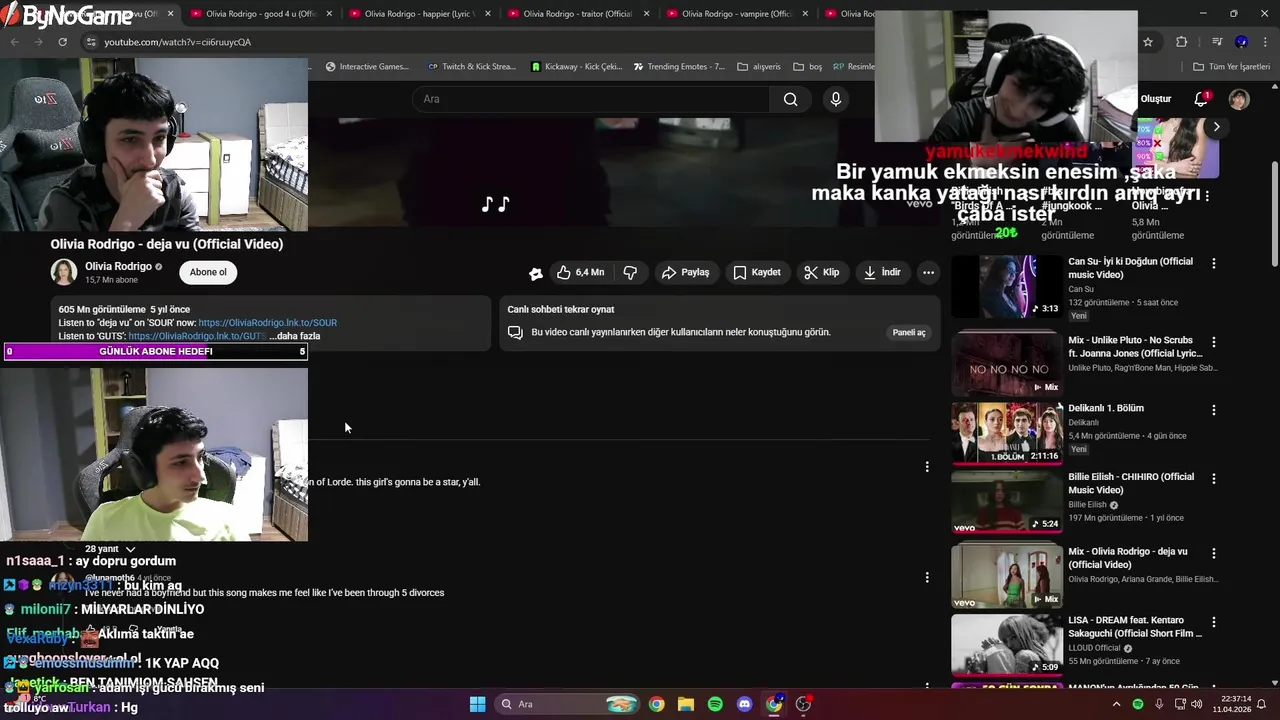Open options for Delikanlı 1. Bölüm suggestion
1280x720 pixels.
[1214, 411]
